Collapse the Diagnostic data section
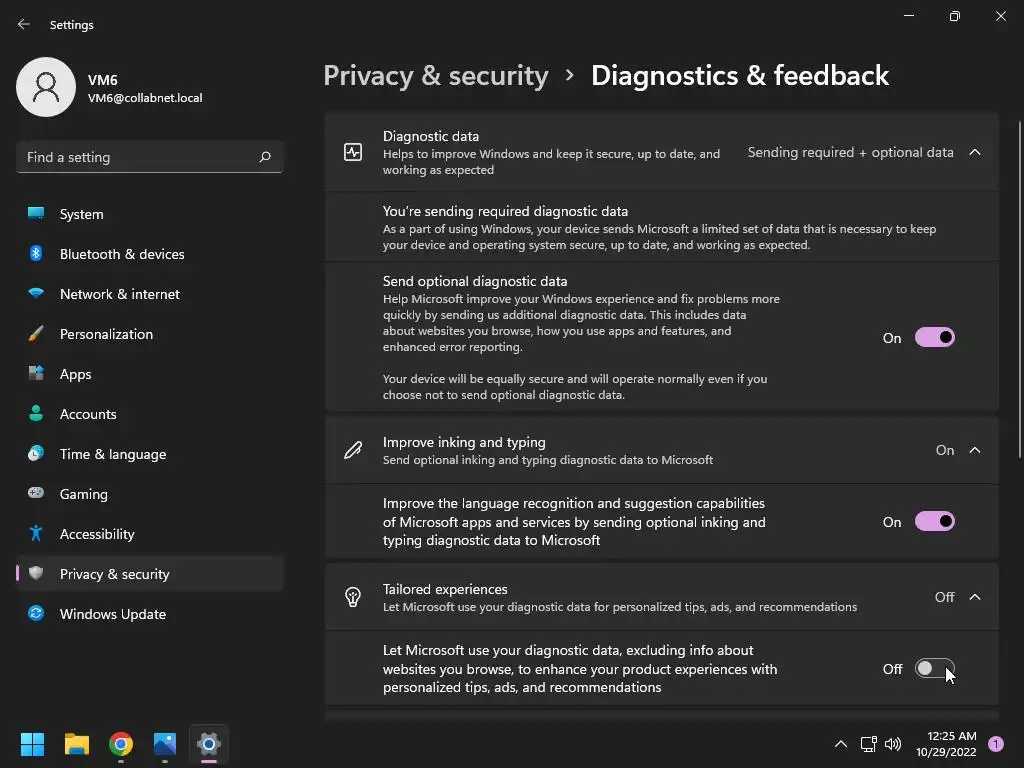 (x=975, y=152)
